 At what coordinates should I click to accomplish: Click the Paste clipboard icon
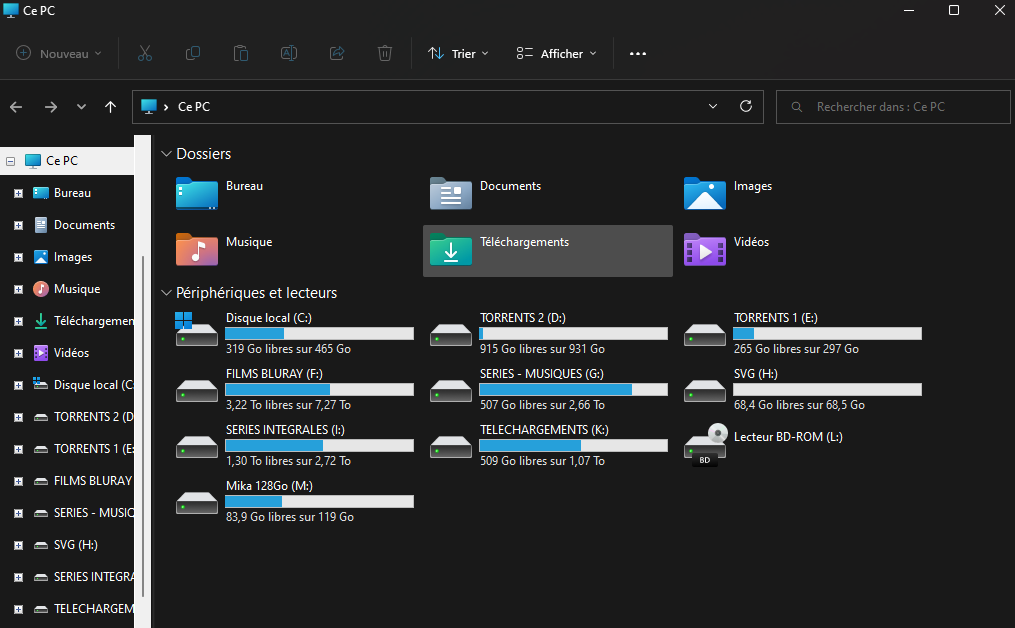click(241, 54)
